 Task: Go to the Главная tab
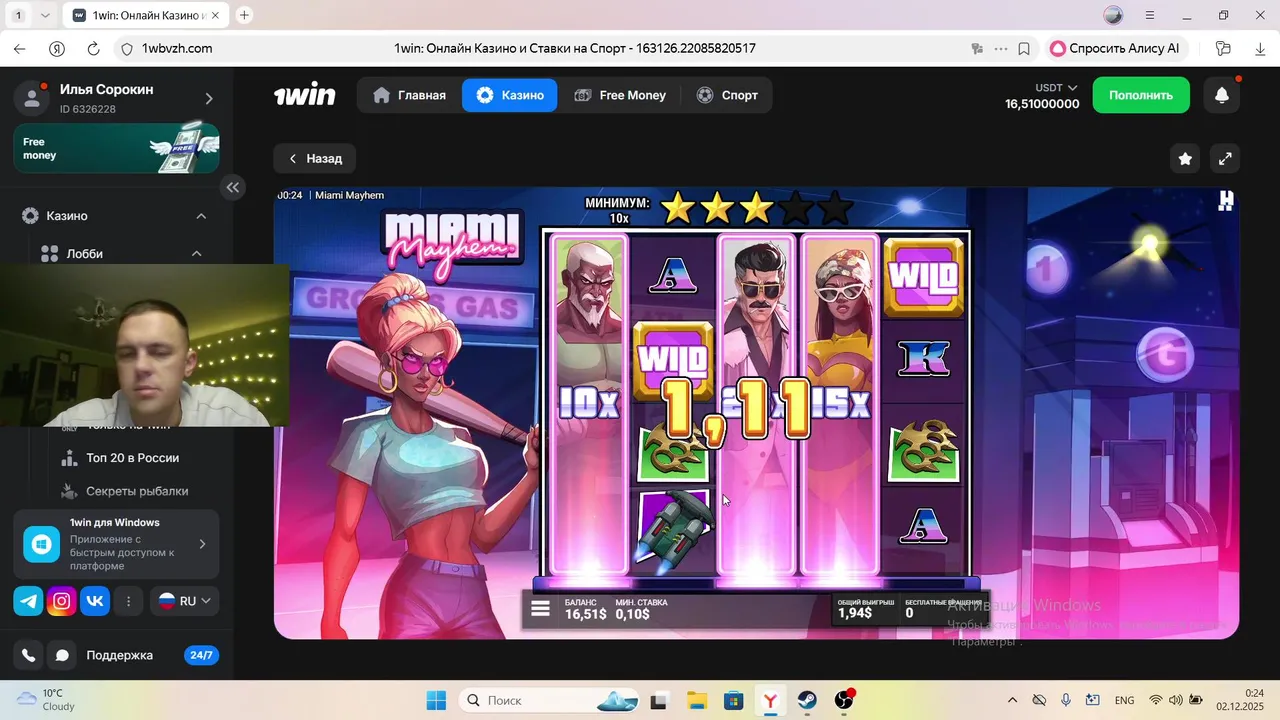(x=410, y=95)
